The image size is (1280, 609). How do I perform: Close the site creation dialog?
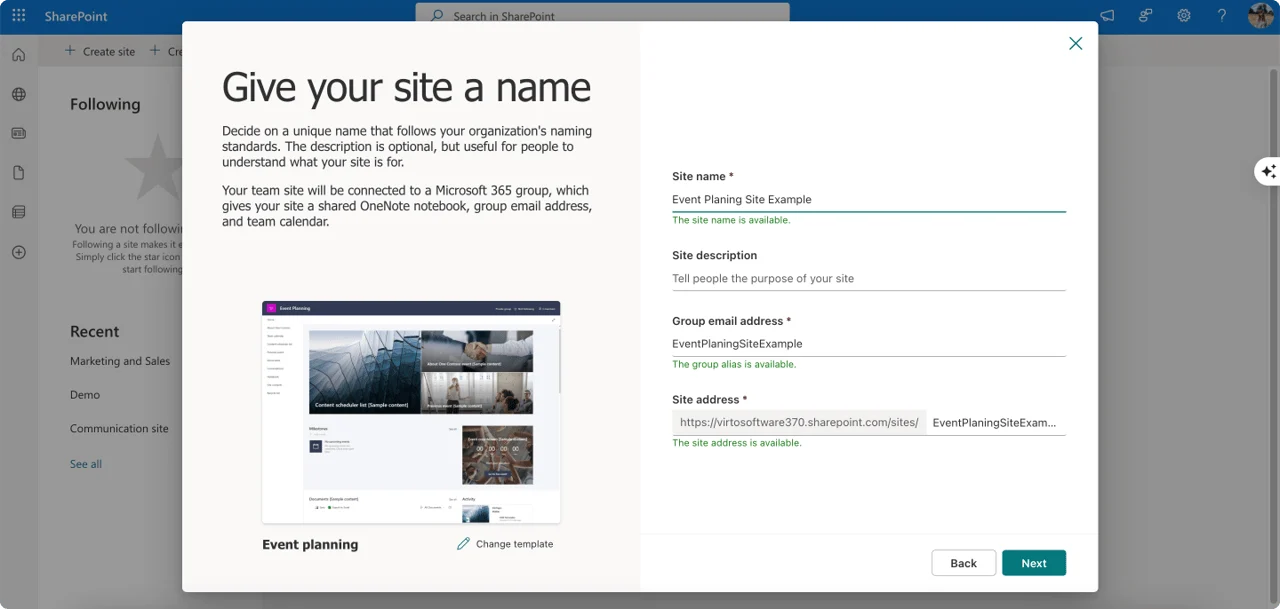tap(1075, 43)
